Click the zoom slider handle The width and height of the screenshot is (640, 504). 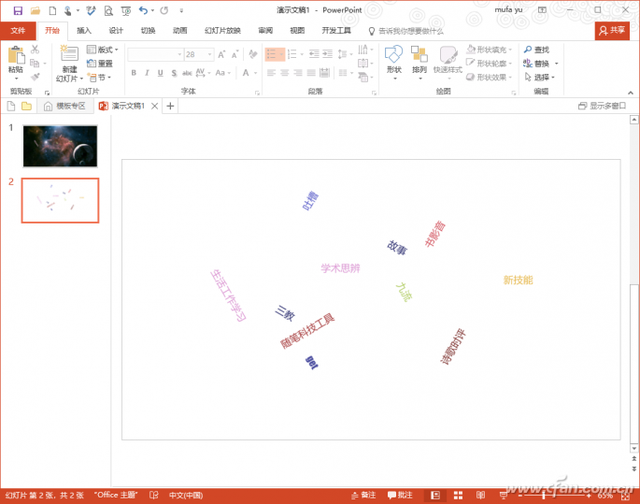point(543,495)
